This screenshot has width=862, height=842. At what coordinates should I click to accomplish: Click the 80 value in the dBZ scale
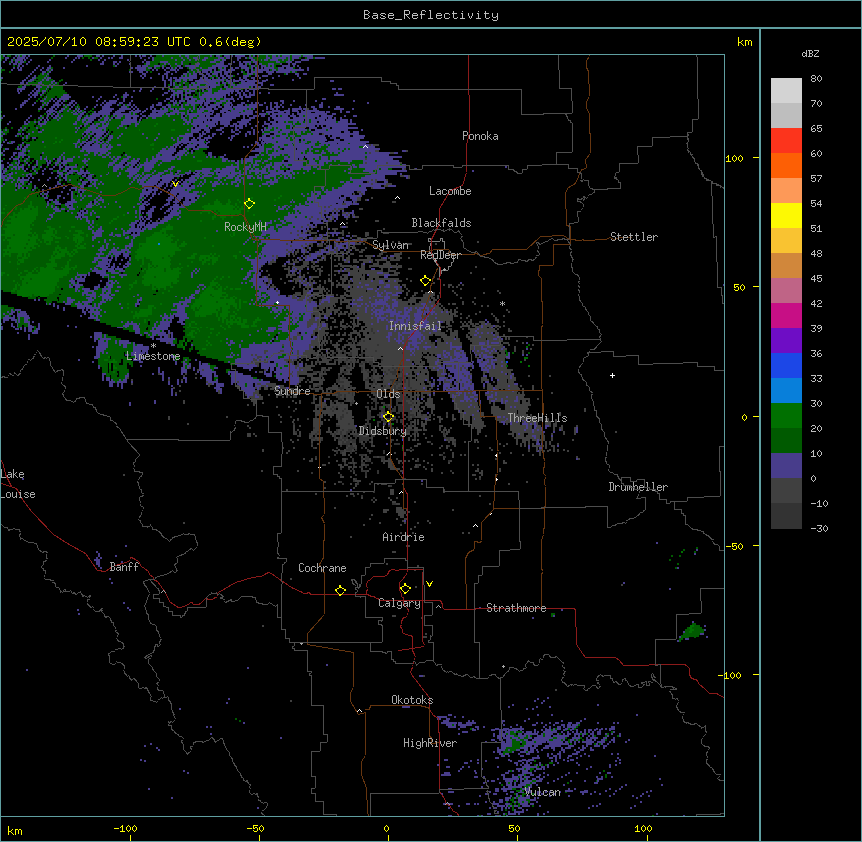click(x=816, y=79)
